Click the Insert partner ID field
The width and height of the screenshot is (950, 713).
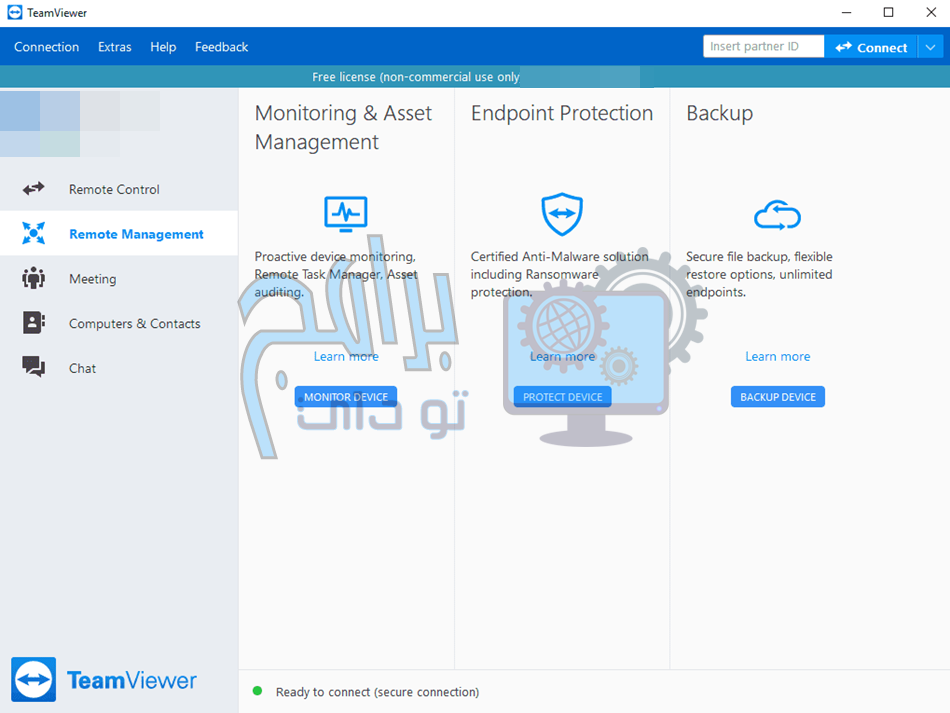pos(763,47)
